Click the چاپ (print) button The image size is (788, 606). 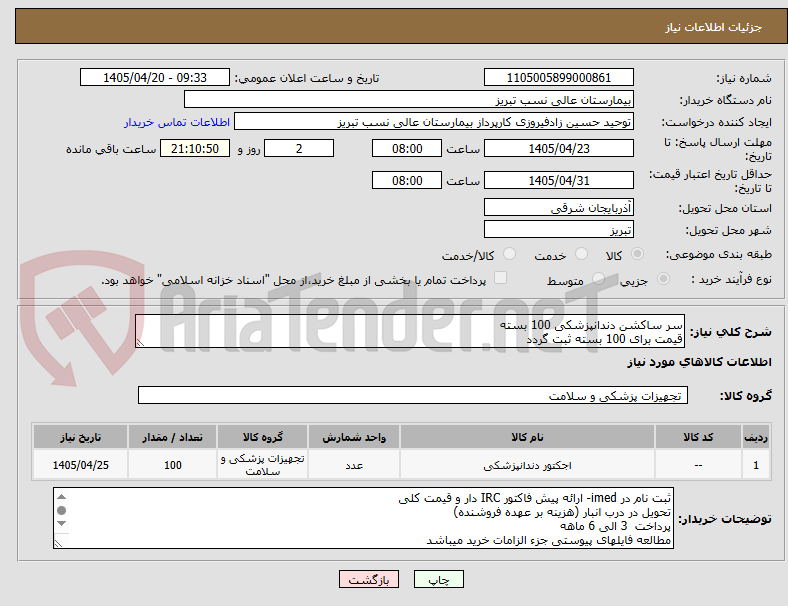(438, 579)
